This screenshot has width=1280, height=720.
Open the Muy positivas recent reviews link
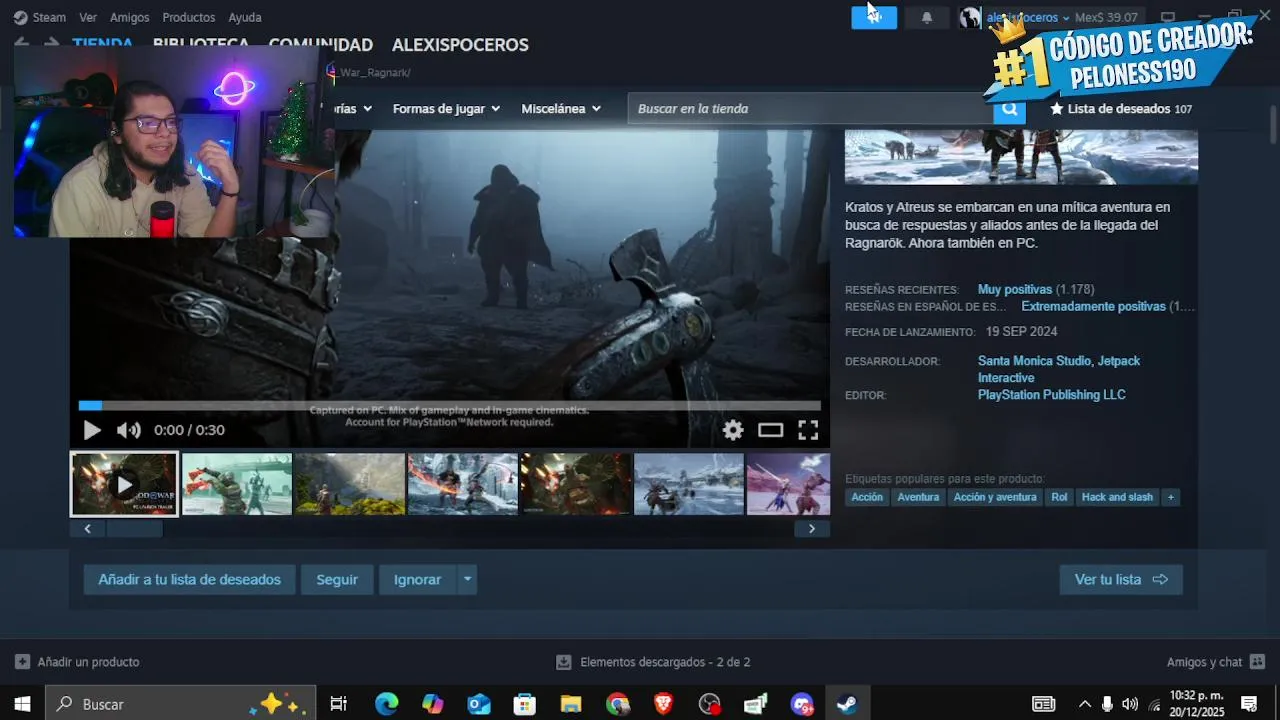(x=1015, y=289)
